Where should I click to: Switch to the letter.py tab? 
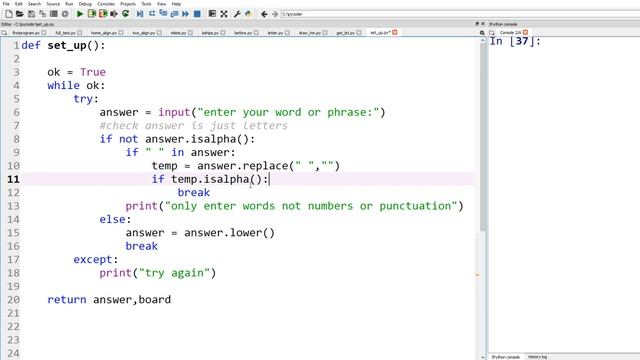(275, 33)
